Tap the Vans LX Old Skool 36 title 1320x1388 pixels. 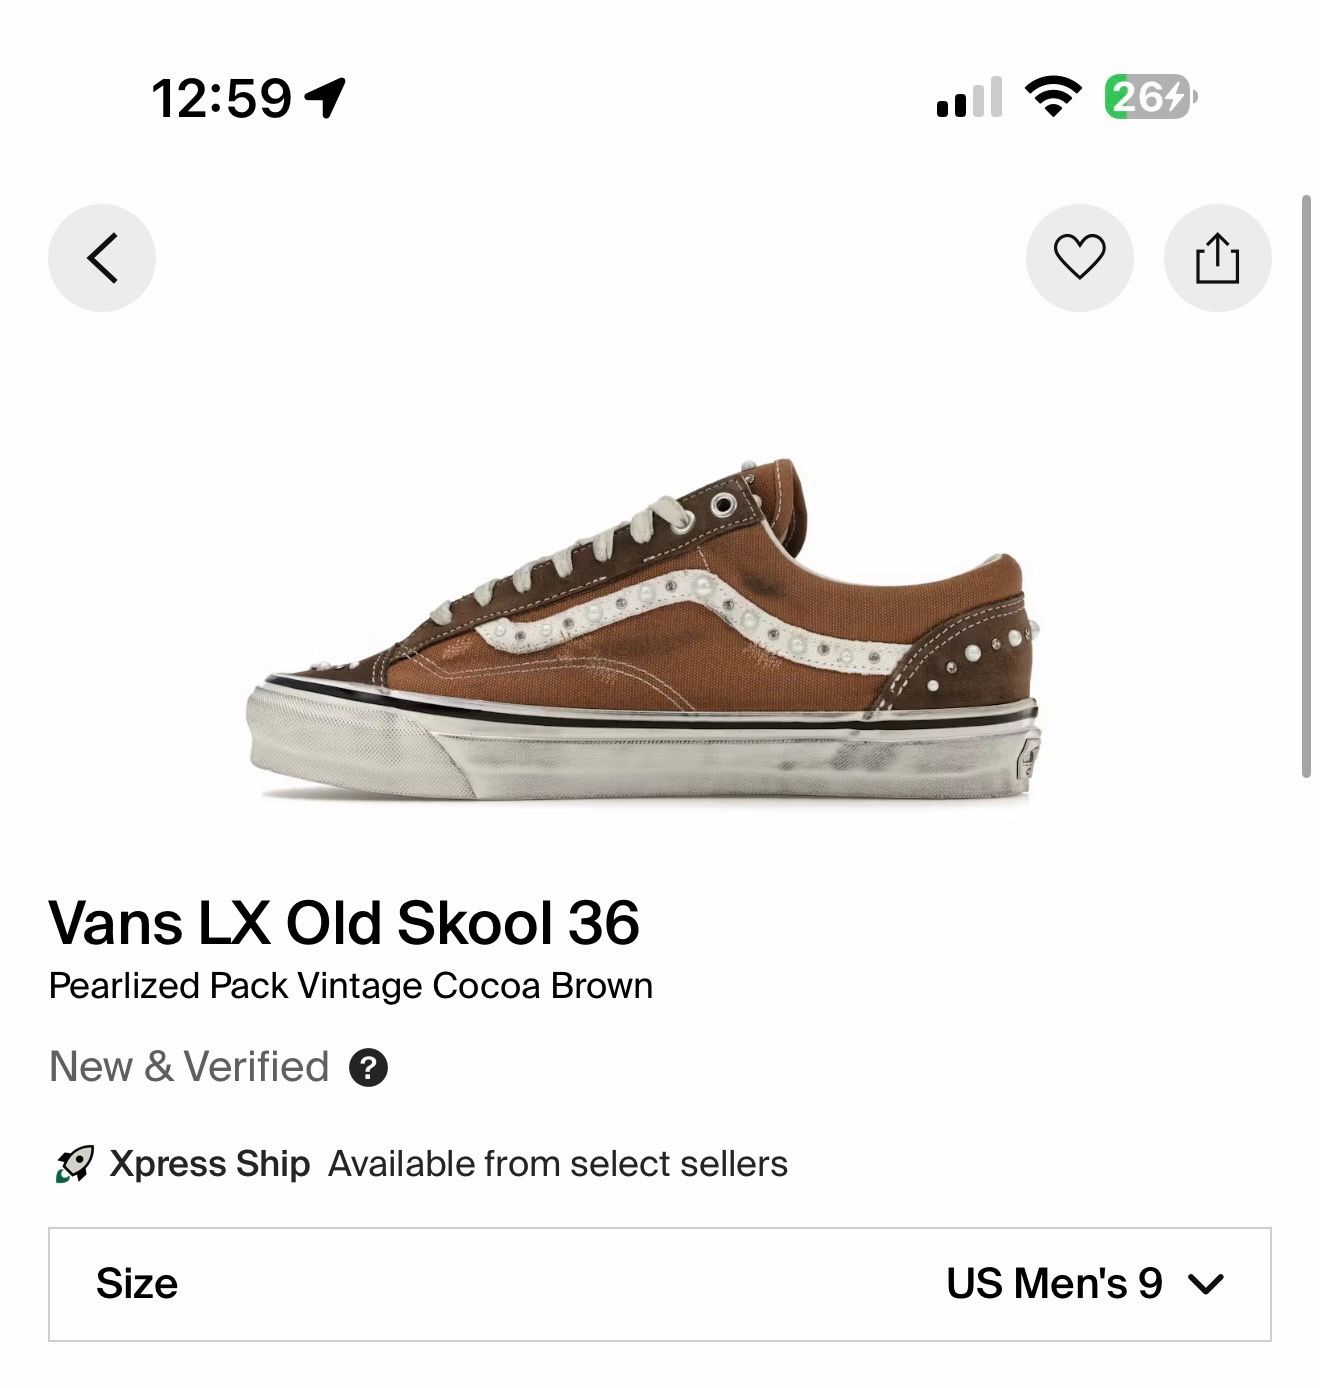click(344, 921)
